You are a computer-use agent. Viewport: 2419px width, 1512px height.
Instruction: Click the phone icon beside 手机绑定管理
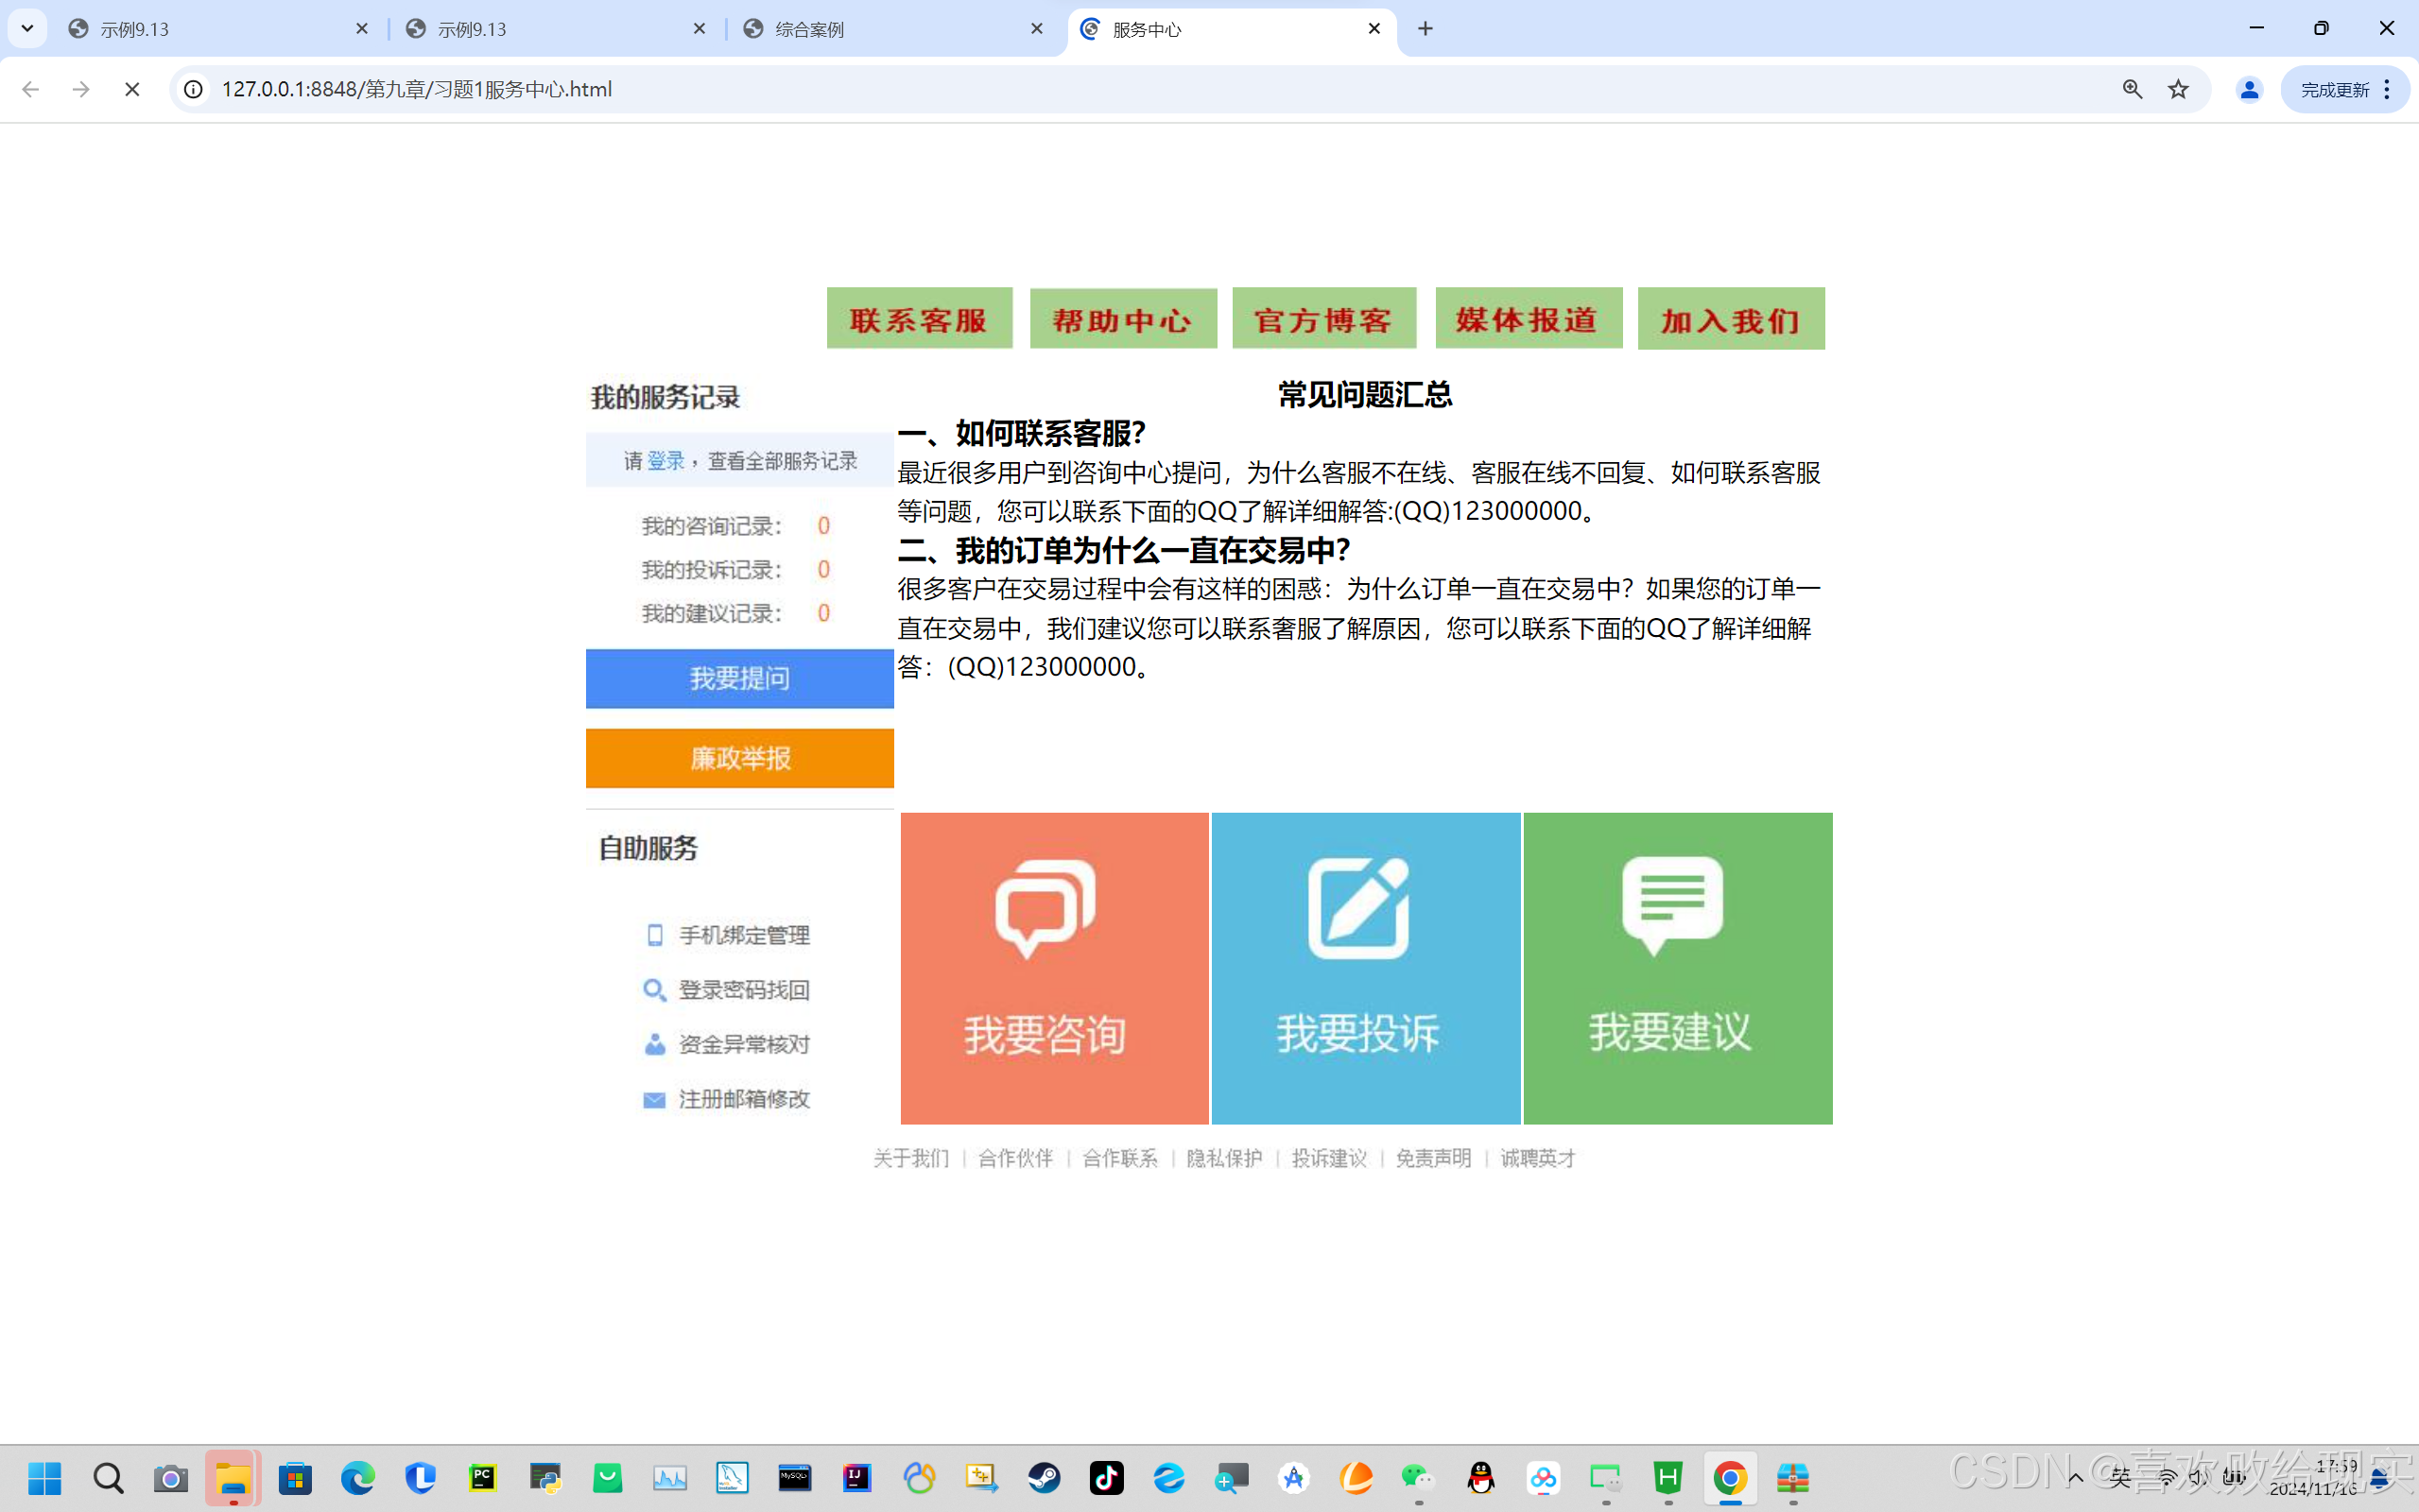655,935
